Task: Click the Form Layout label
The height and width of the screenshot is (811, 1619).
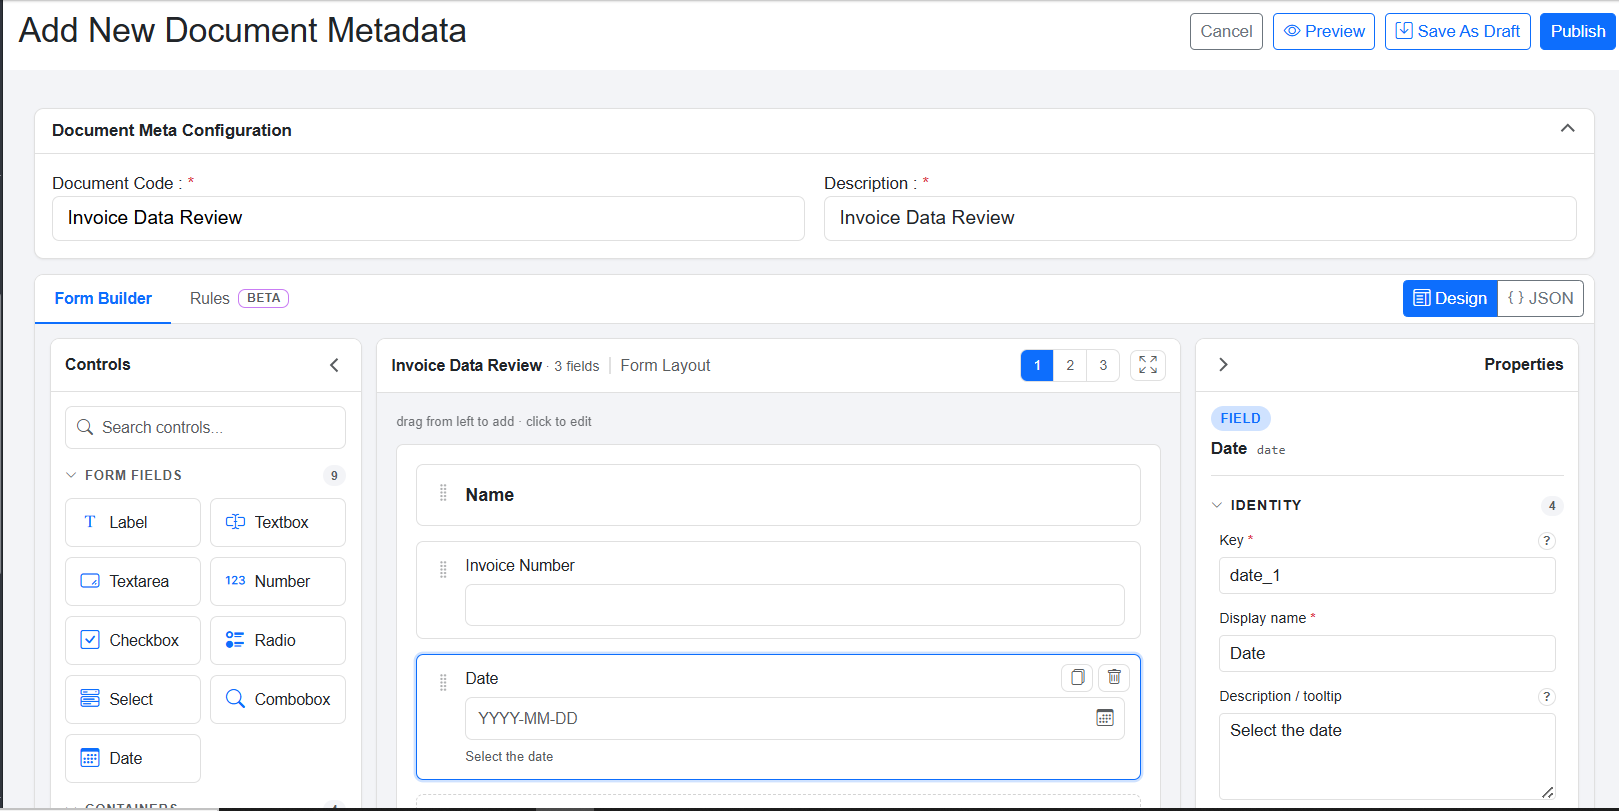Action: tap(665, 366)
